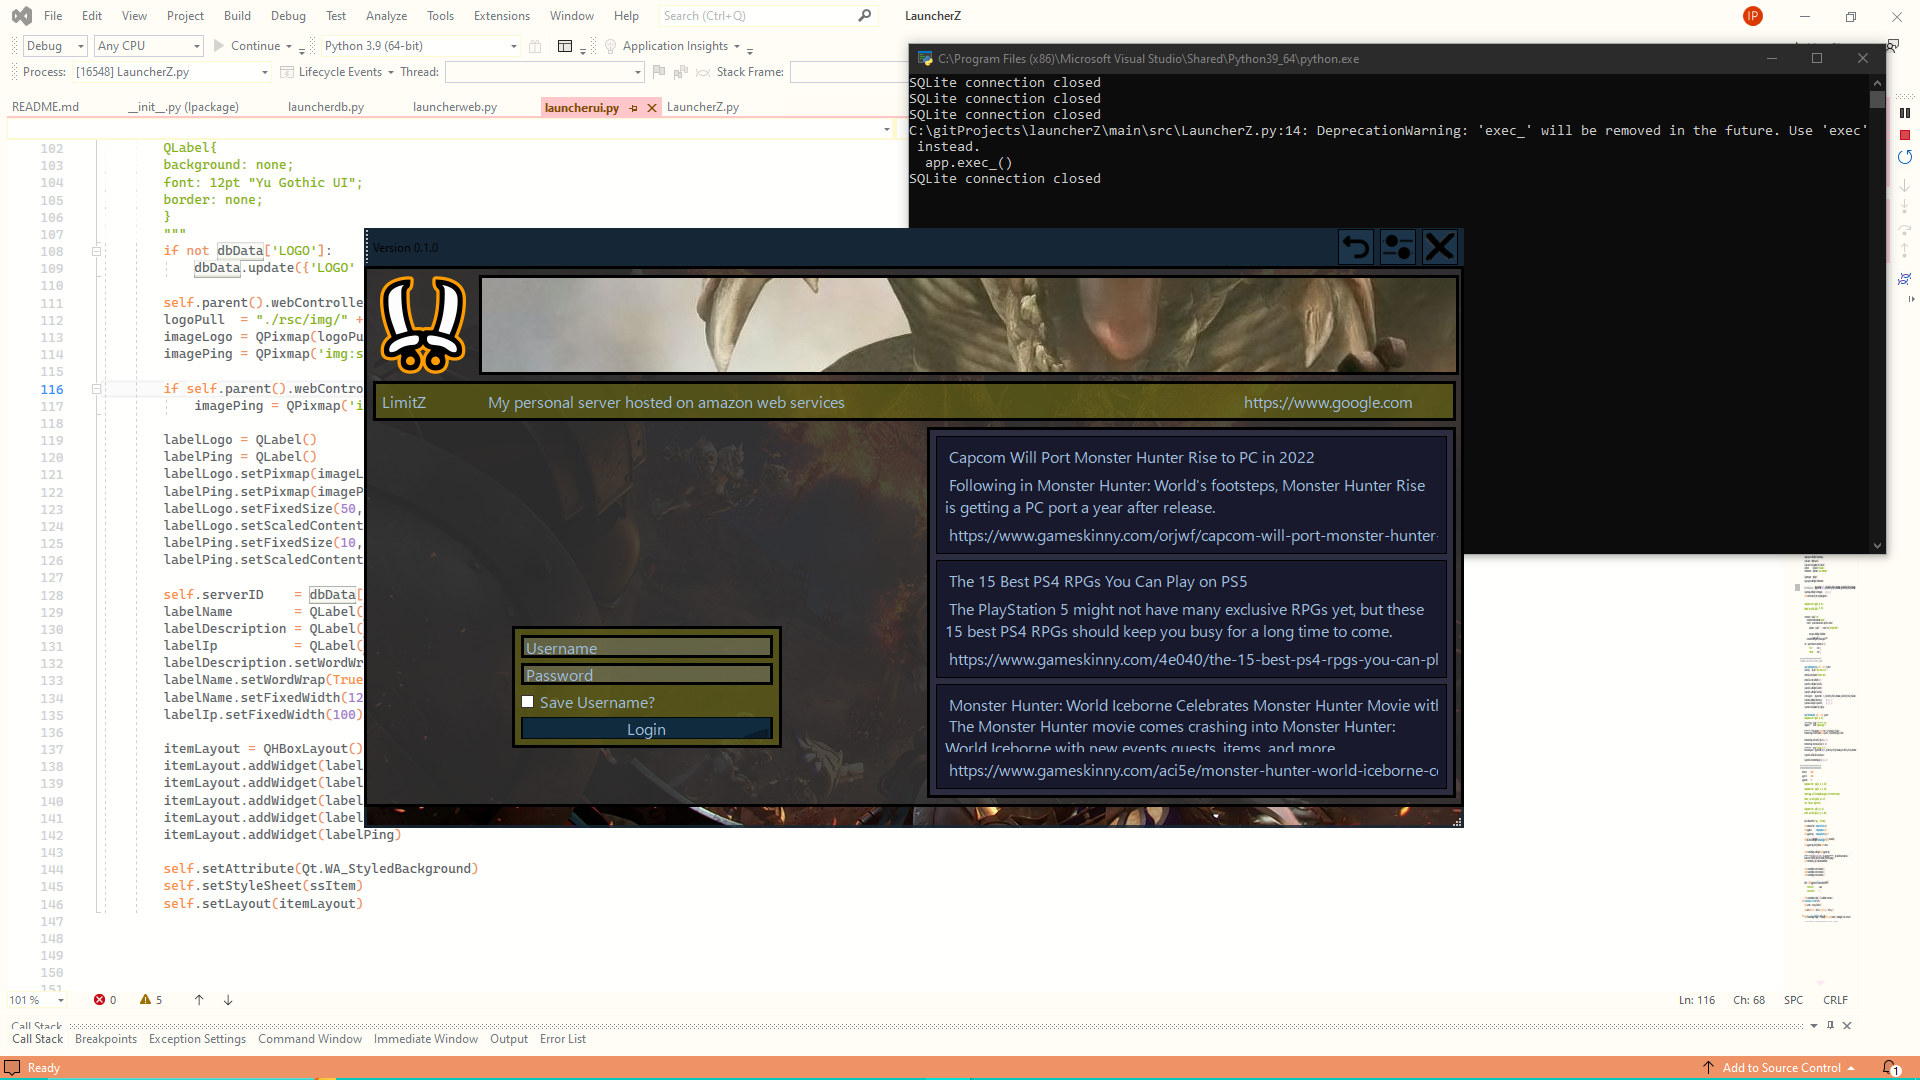The image size is (1920, 1080).
Task: Collapse the code block at line 116
Action: pyautogui.click(x=97, y=389)
